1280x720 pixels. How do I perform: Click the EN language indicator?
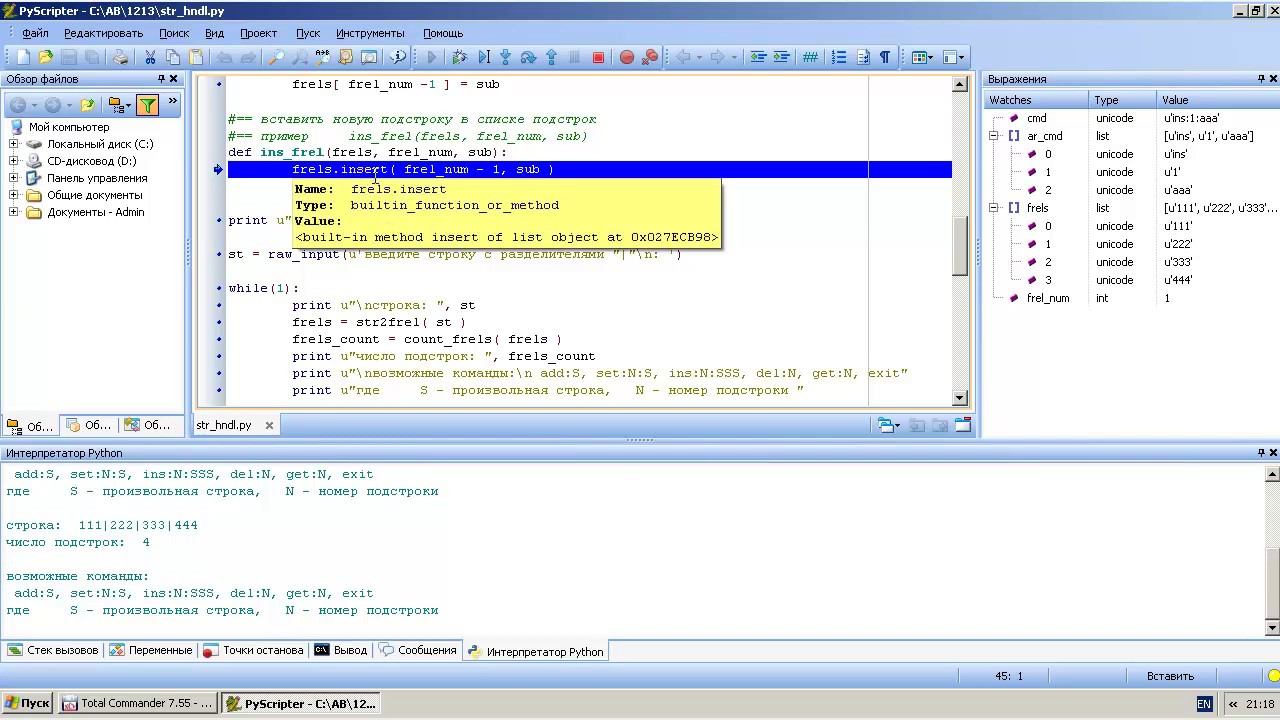click(1204, 704)
